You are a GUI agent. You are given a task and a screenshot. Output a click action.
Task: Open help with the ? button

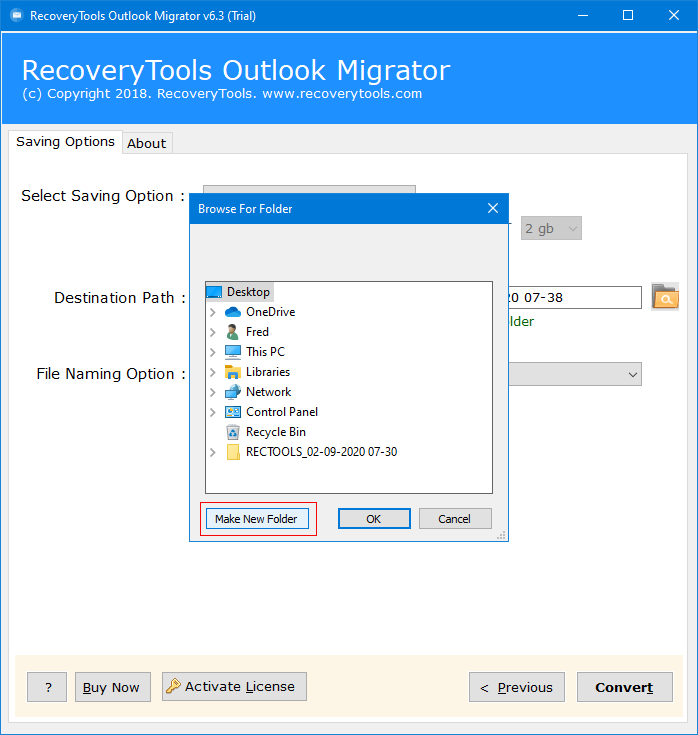(x=47, y=687)
